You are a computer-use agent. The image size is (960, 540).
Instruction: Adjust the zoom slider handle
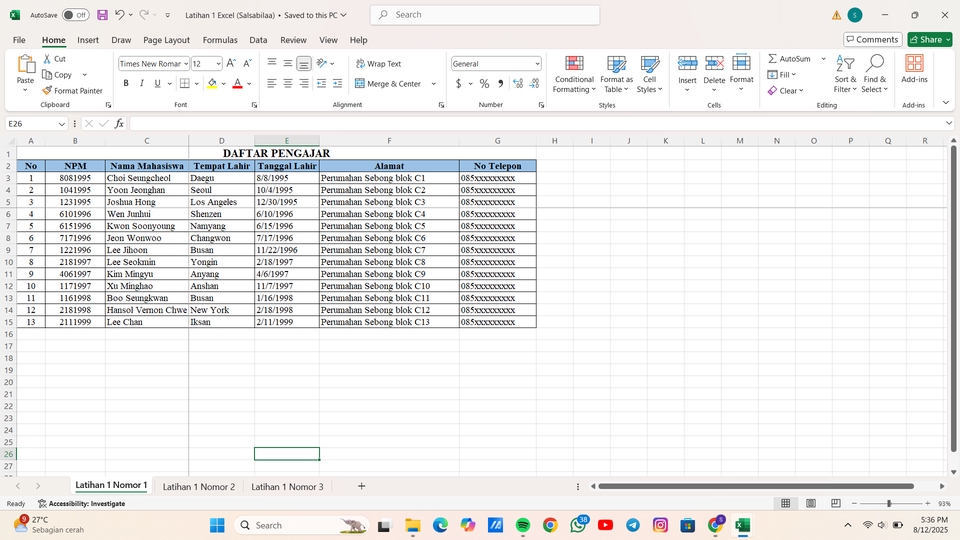tap(889, 503)
